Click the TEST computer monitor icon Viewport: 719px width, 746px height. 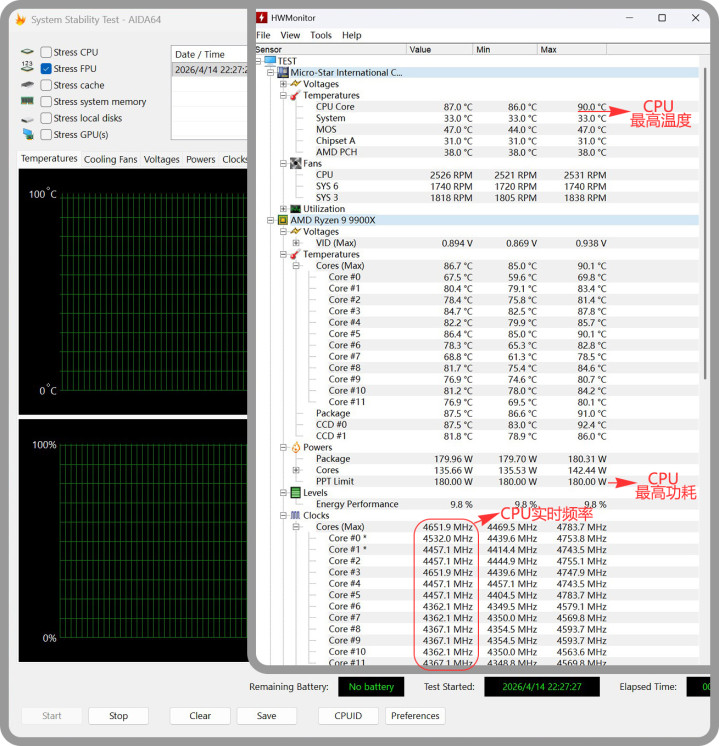270,61
